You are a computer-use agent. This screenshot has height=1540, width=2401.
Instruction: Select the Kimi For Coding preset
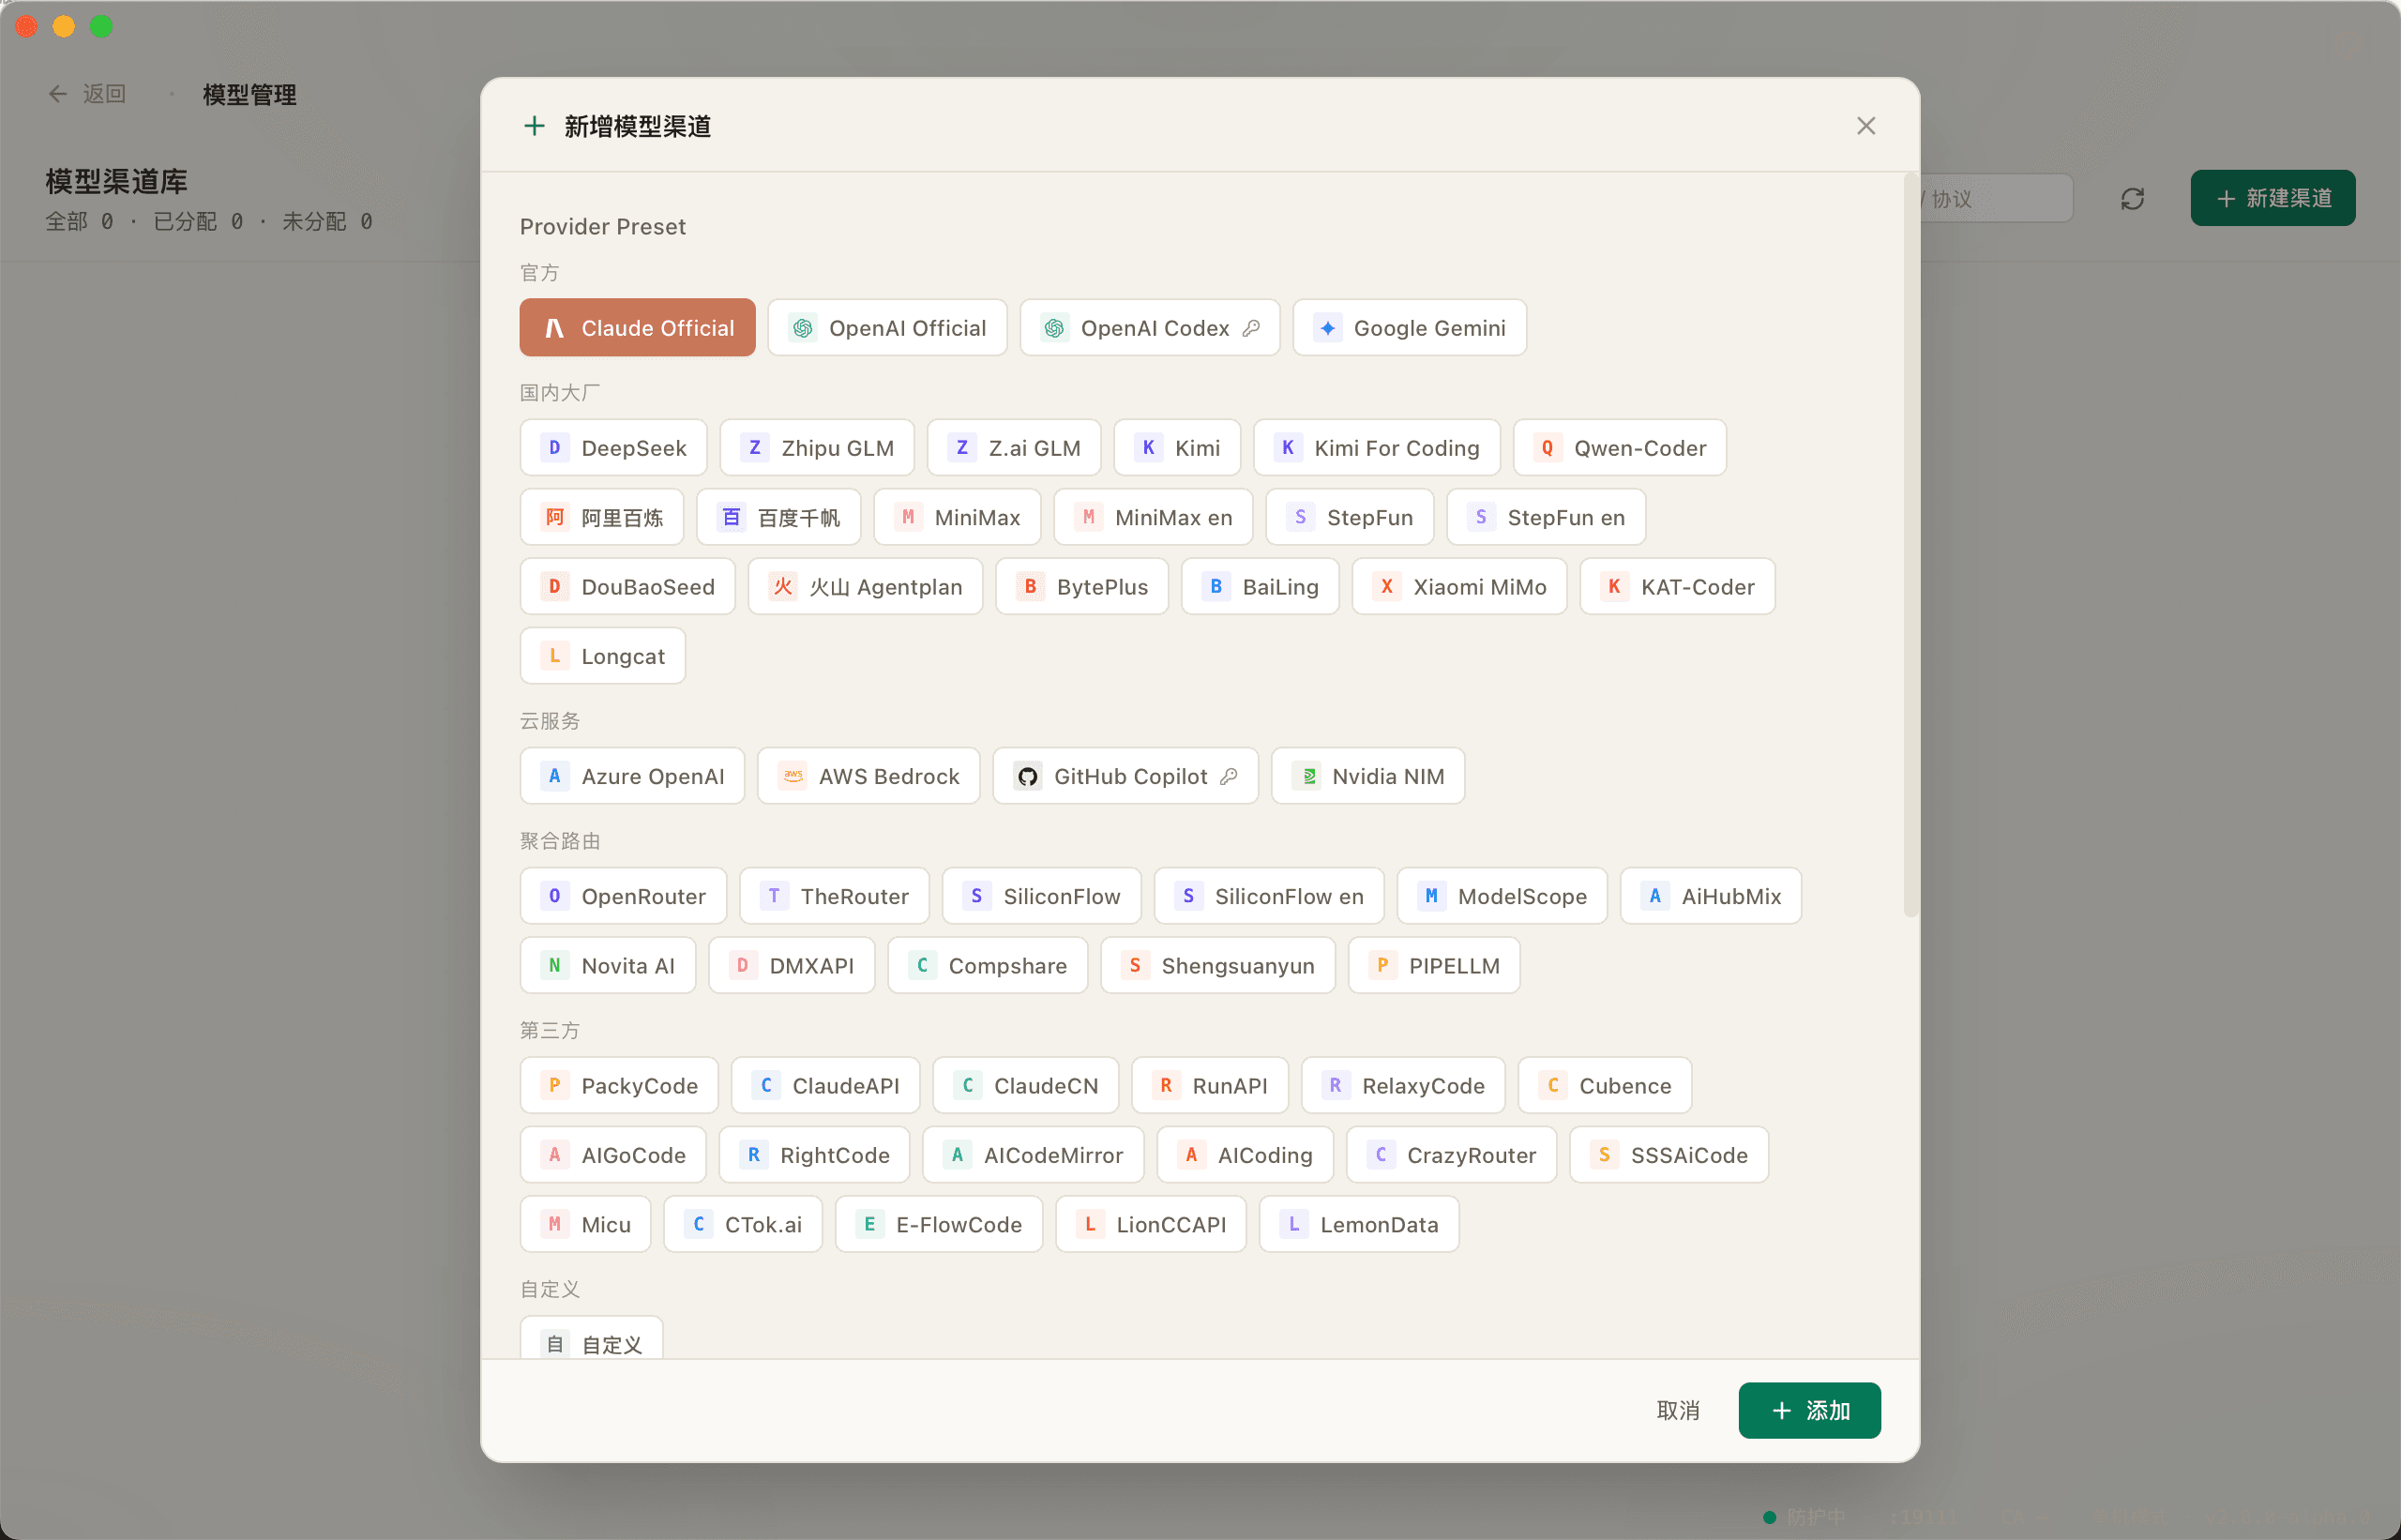coord(1376,448)
